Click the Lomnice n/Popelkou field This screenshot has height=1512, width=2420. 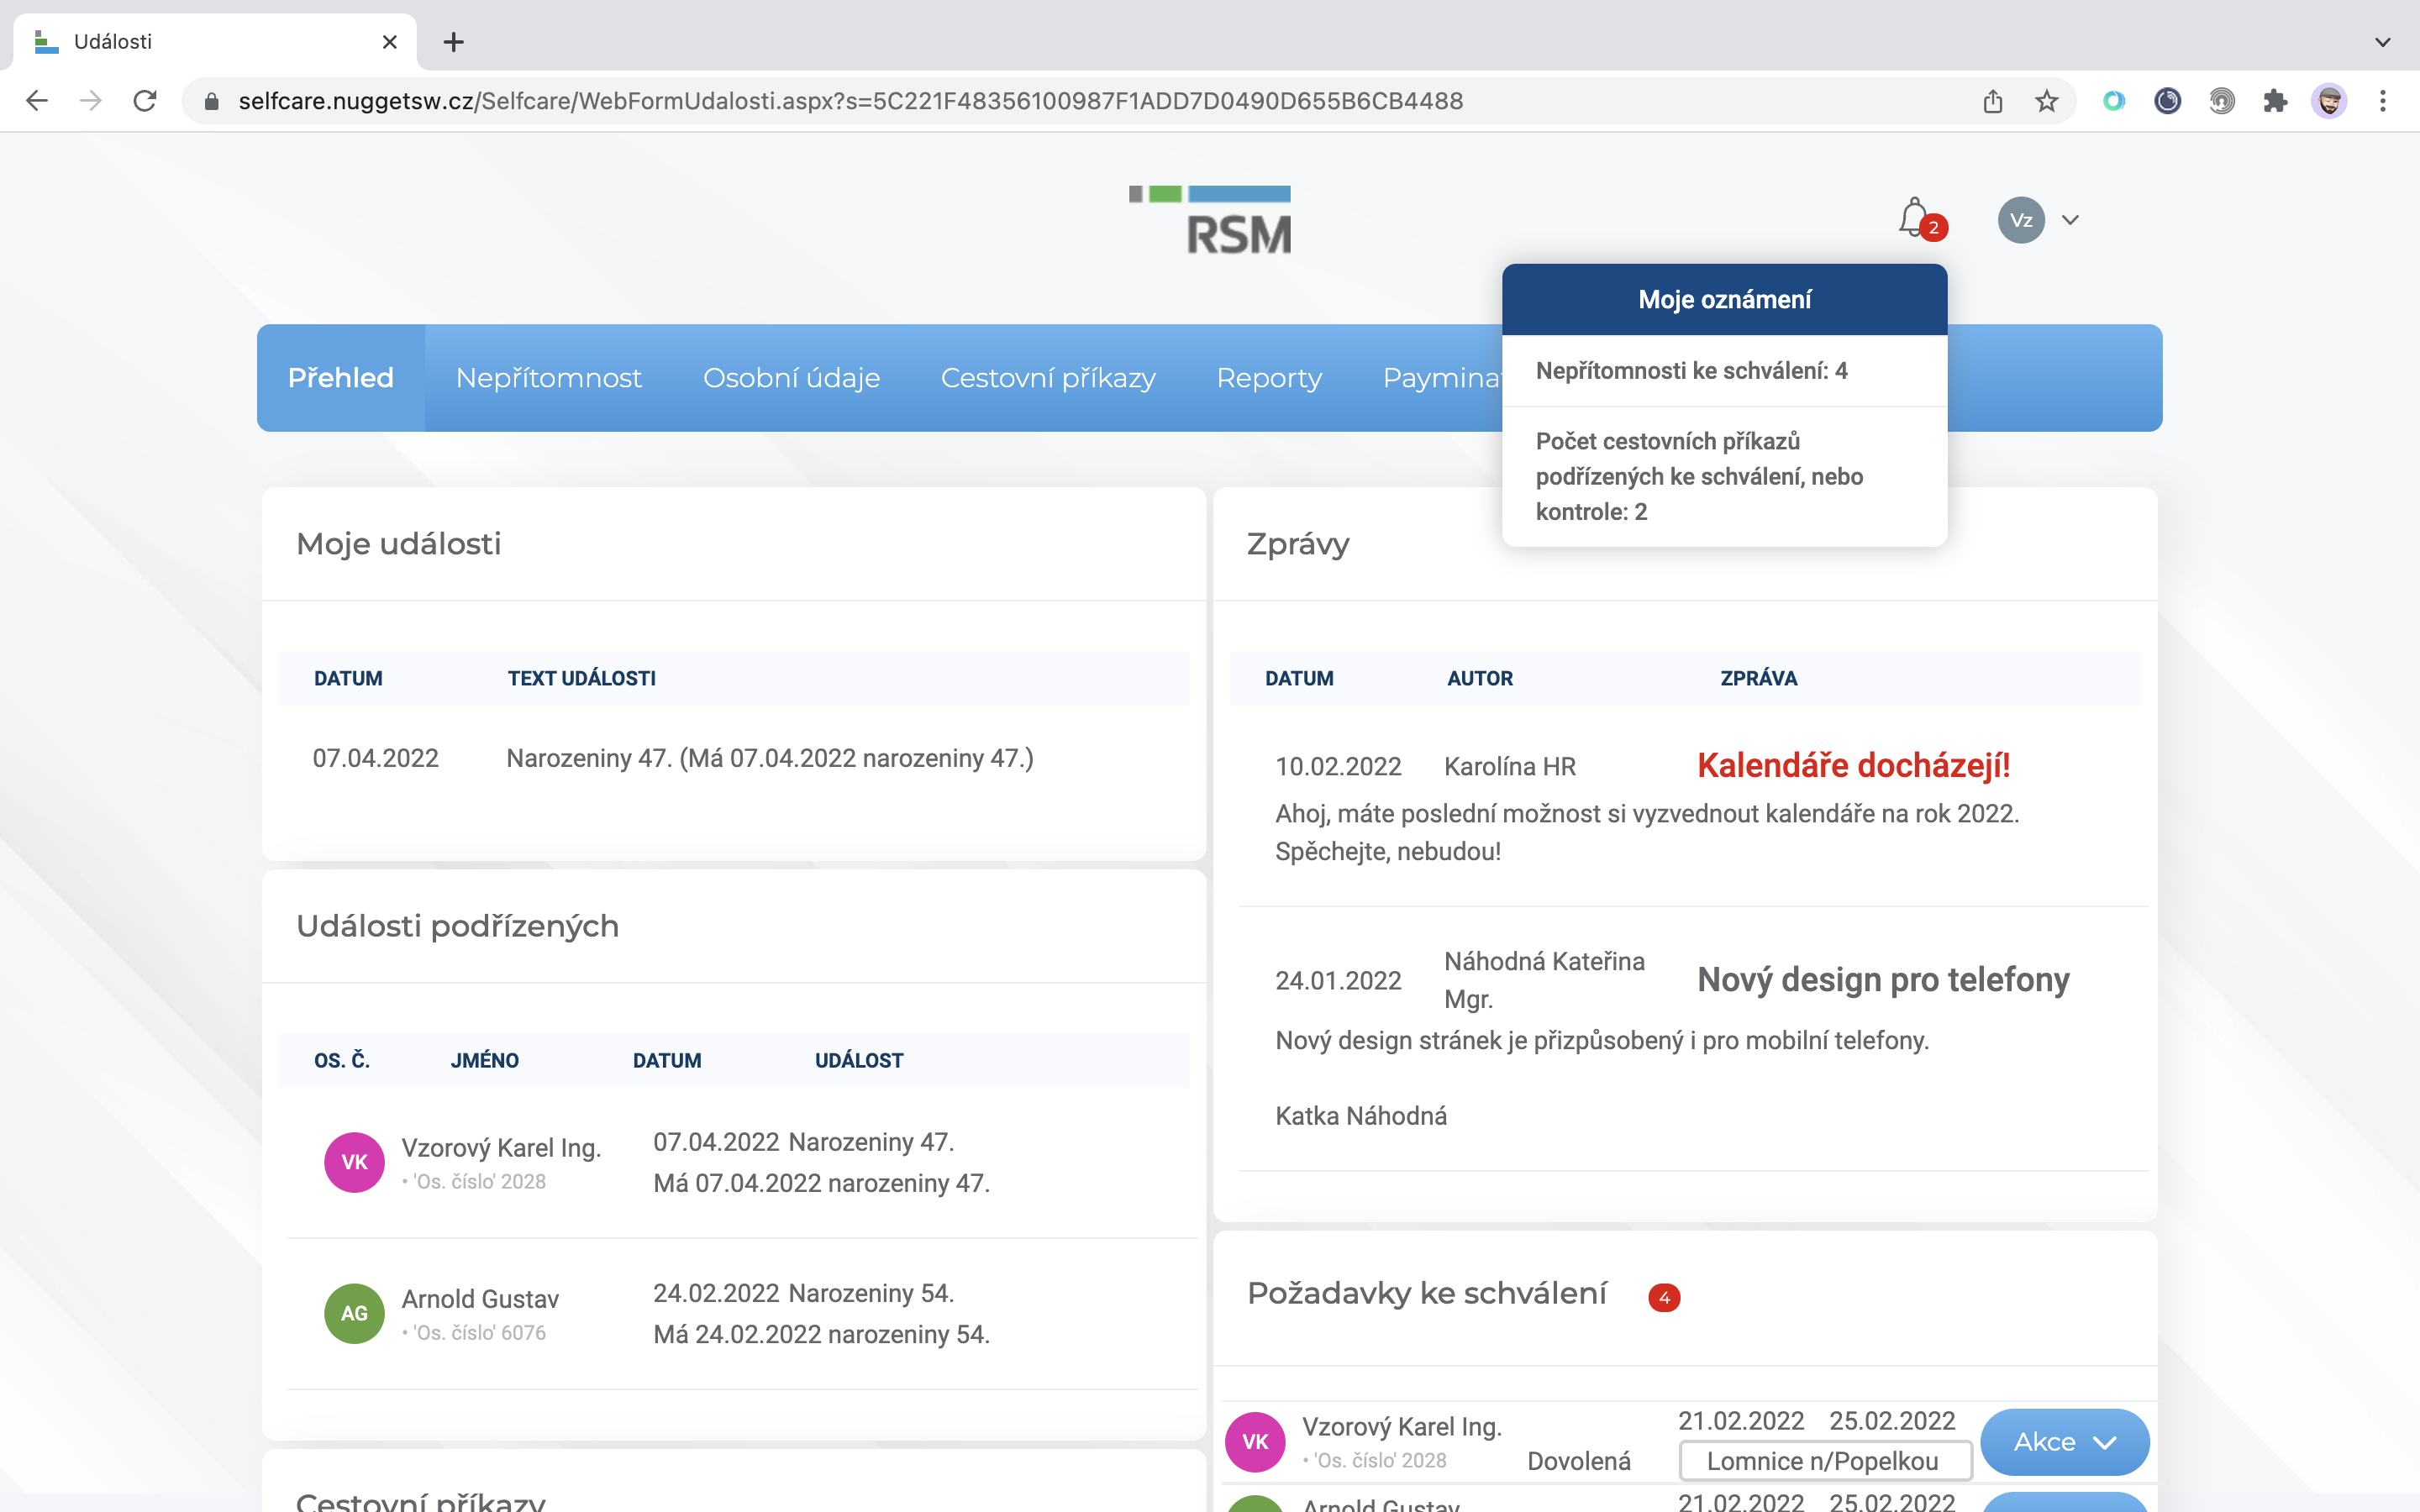coord(1825,1461)
